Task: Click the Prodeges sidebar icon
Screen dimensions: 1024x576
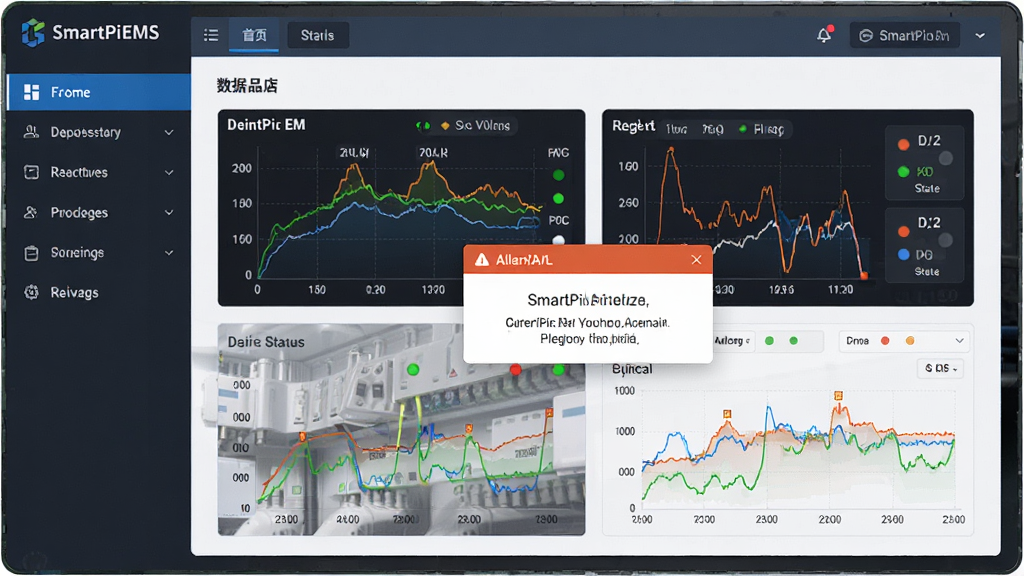Action: click(x=31, y=212)
